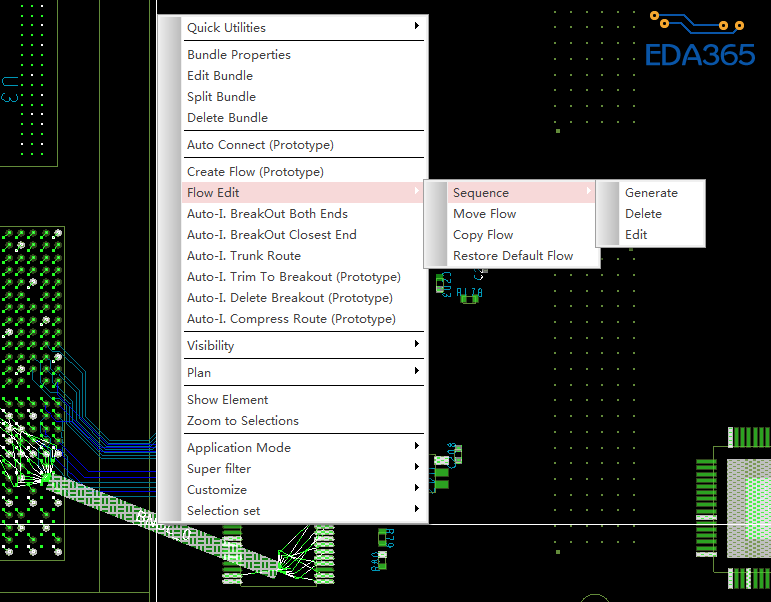Choose Create Flow (Prototype)
This screenshot has width=771, height=602.
pos(255,172)
